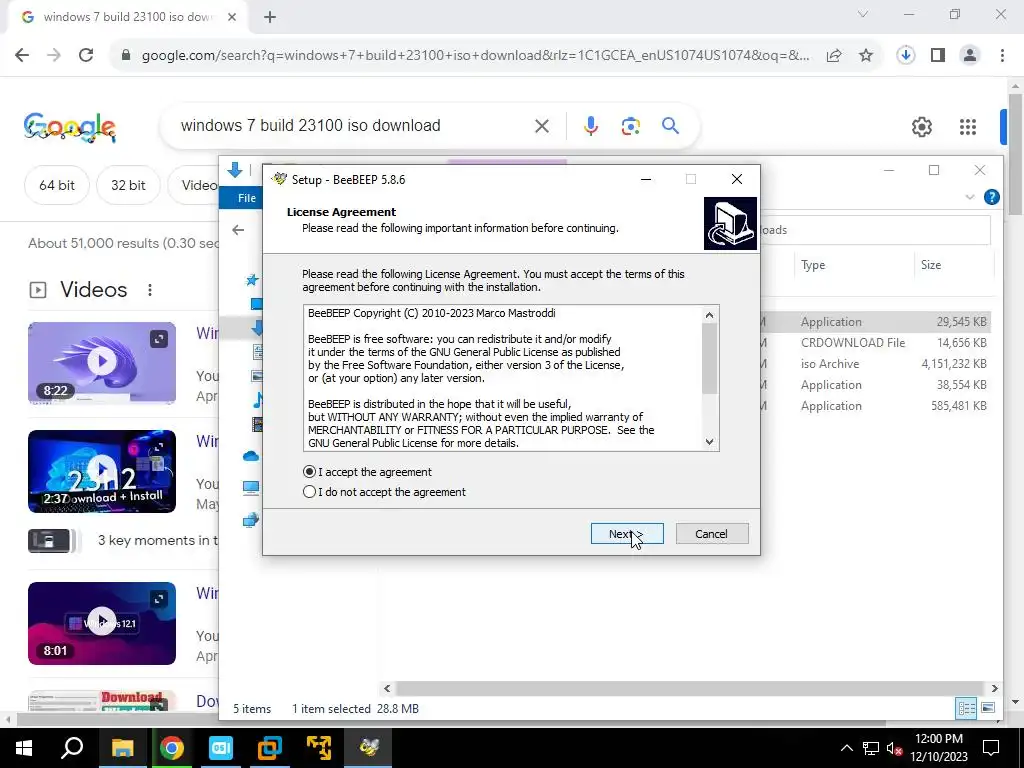The height and width of the screenshot is (768, 1024).
Task: Select the CRDOWNLOAD File row
Action: pos(875,343)
